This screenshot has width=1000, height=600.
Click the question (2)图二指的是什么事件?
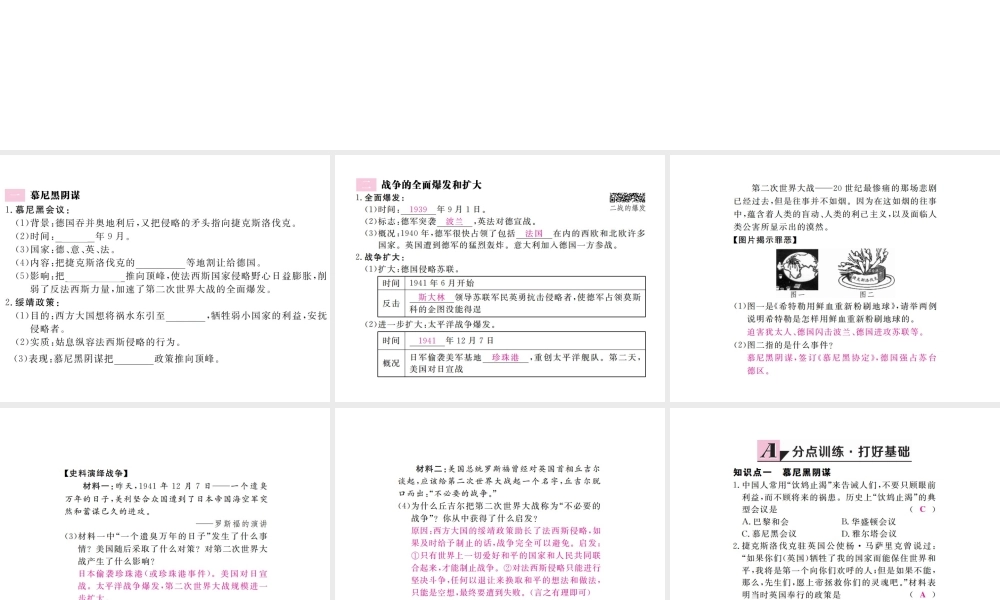point(783,345)
